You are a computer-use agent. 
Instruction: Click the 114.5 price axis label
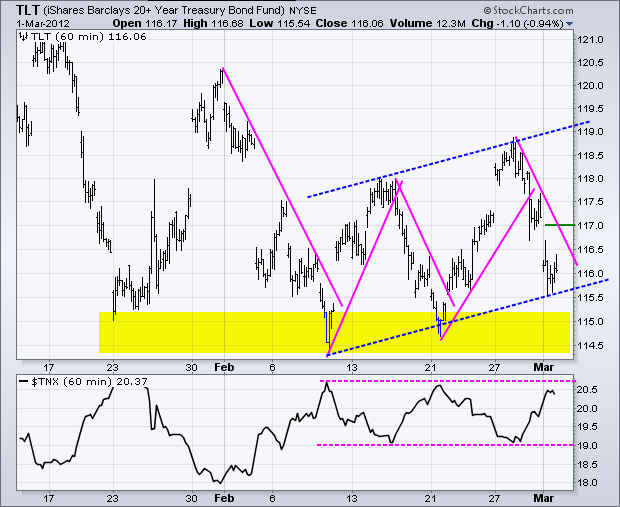click(590, 346)
